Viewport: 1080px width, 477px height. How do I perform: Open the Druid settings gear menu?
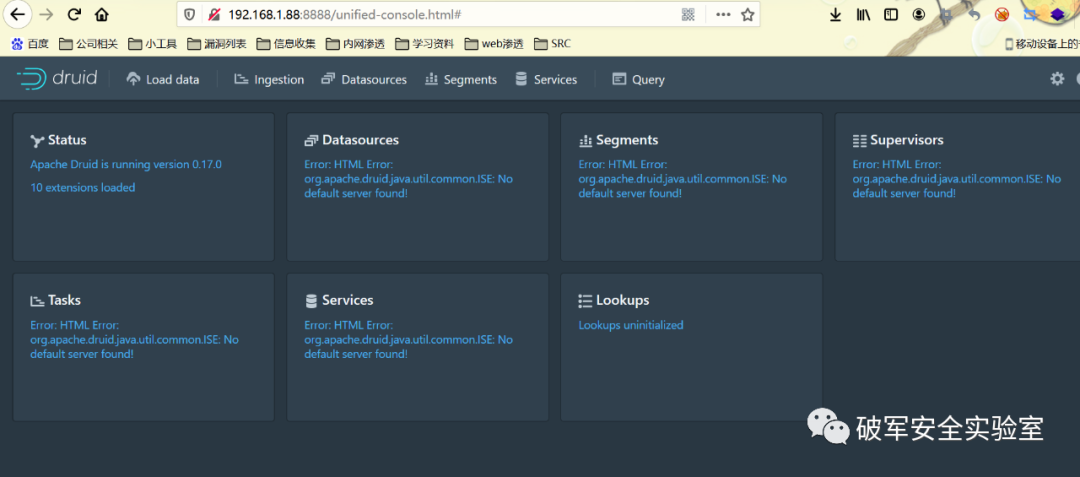(x=1057, y=79)
